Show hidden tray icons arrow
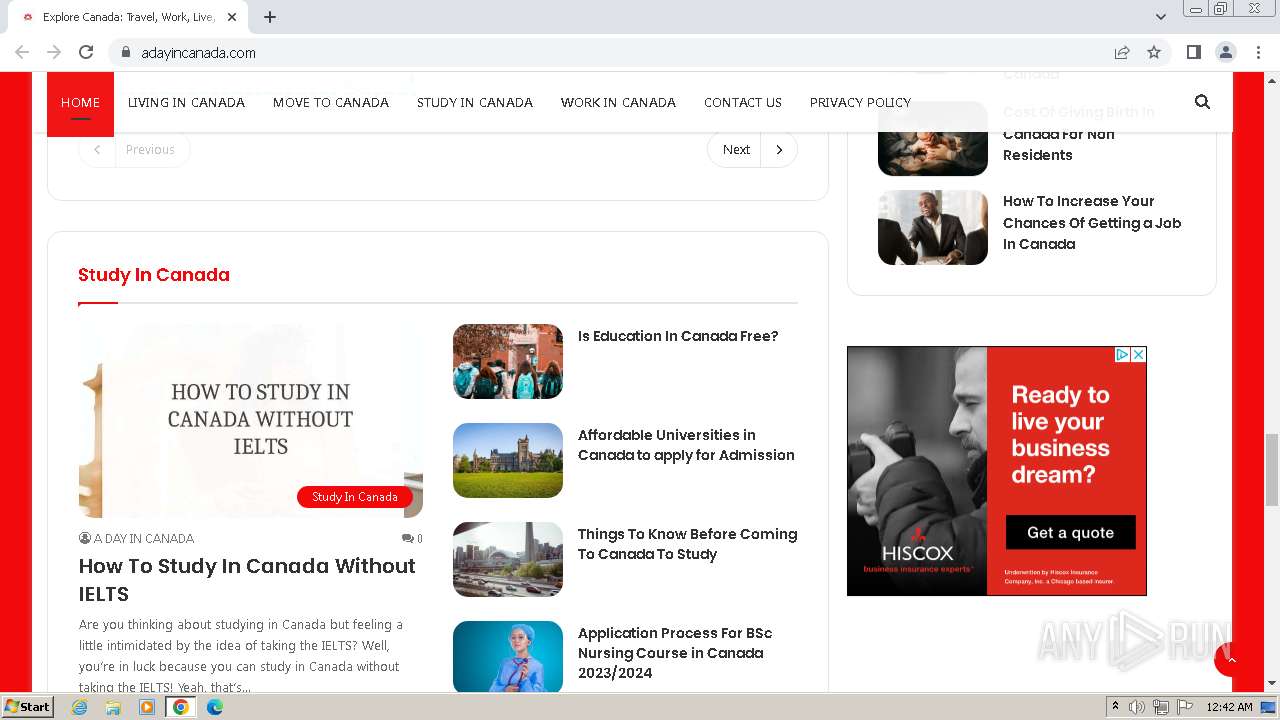 (1115, 707)
